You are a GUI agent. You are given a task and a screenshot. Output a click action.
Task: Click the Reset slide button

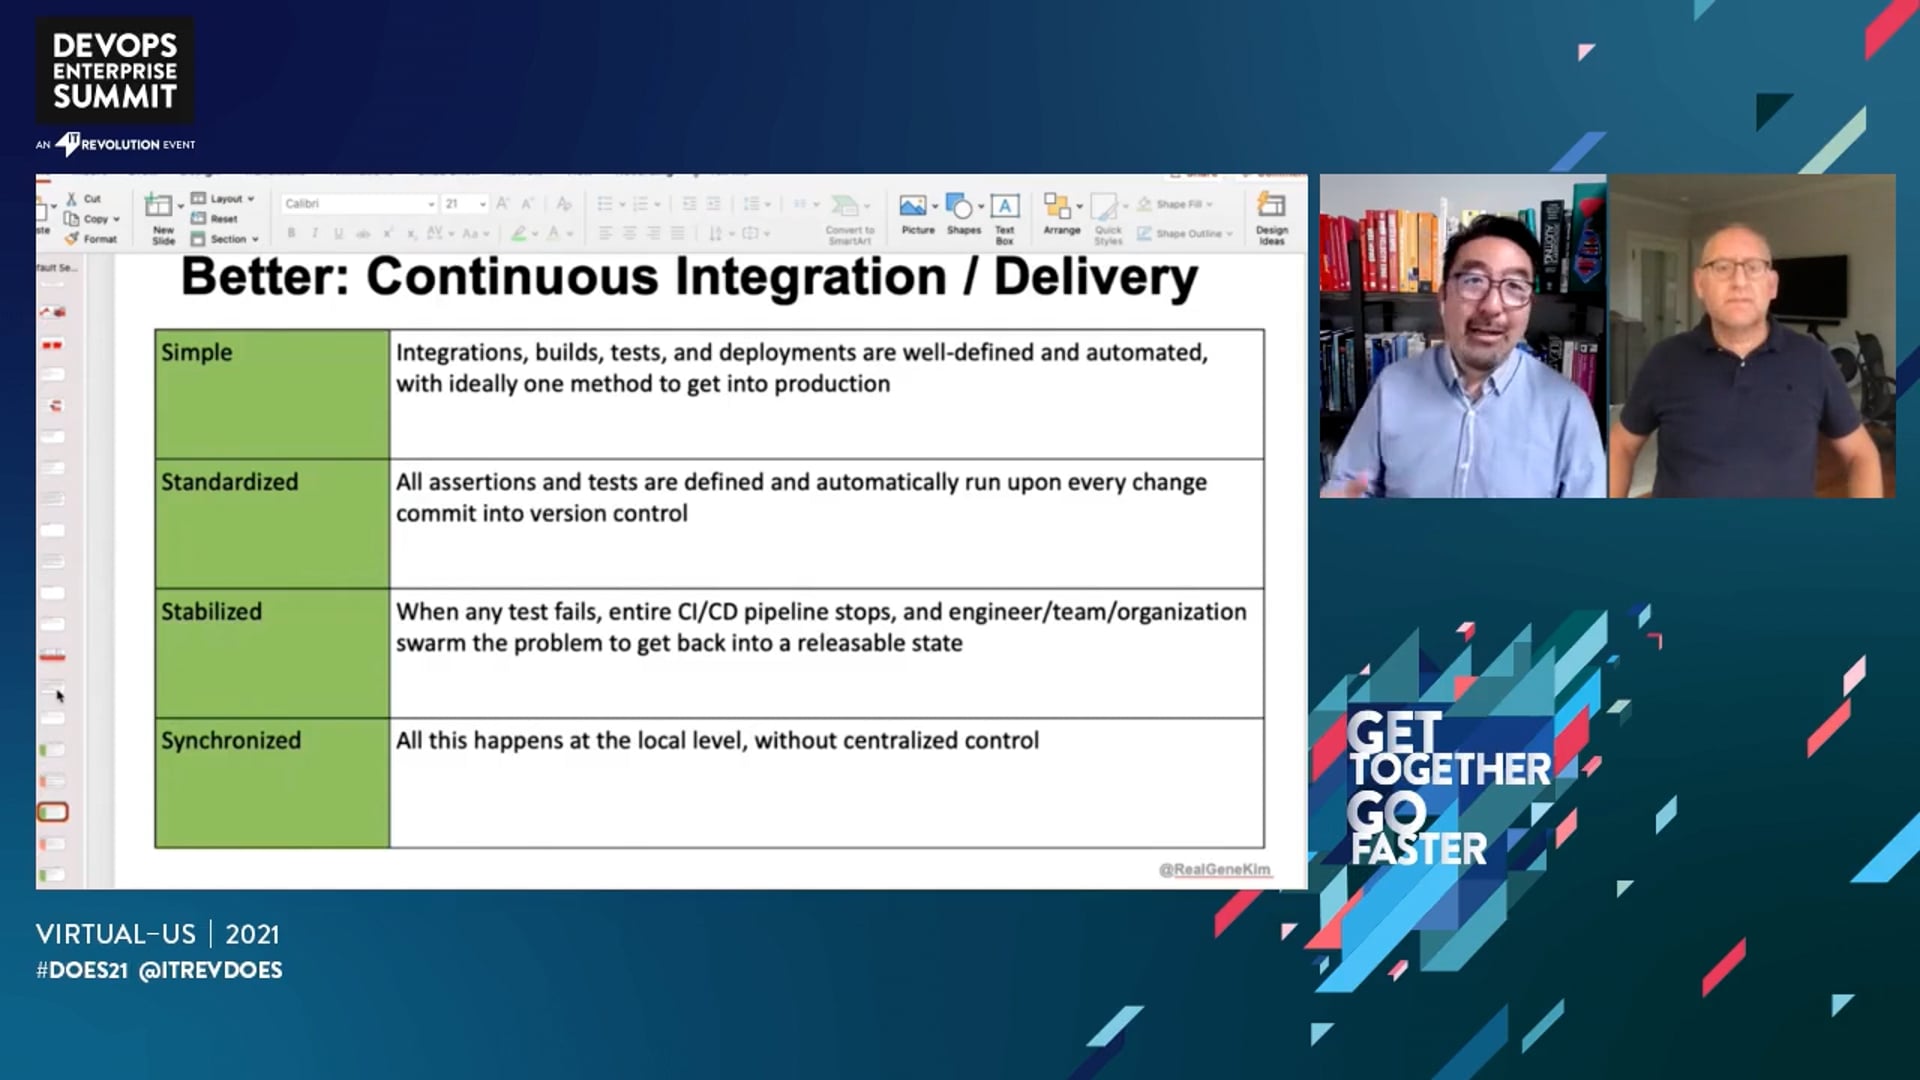[215, 219]
